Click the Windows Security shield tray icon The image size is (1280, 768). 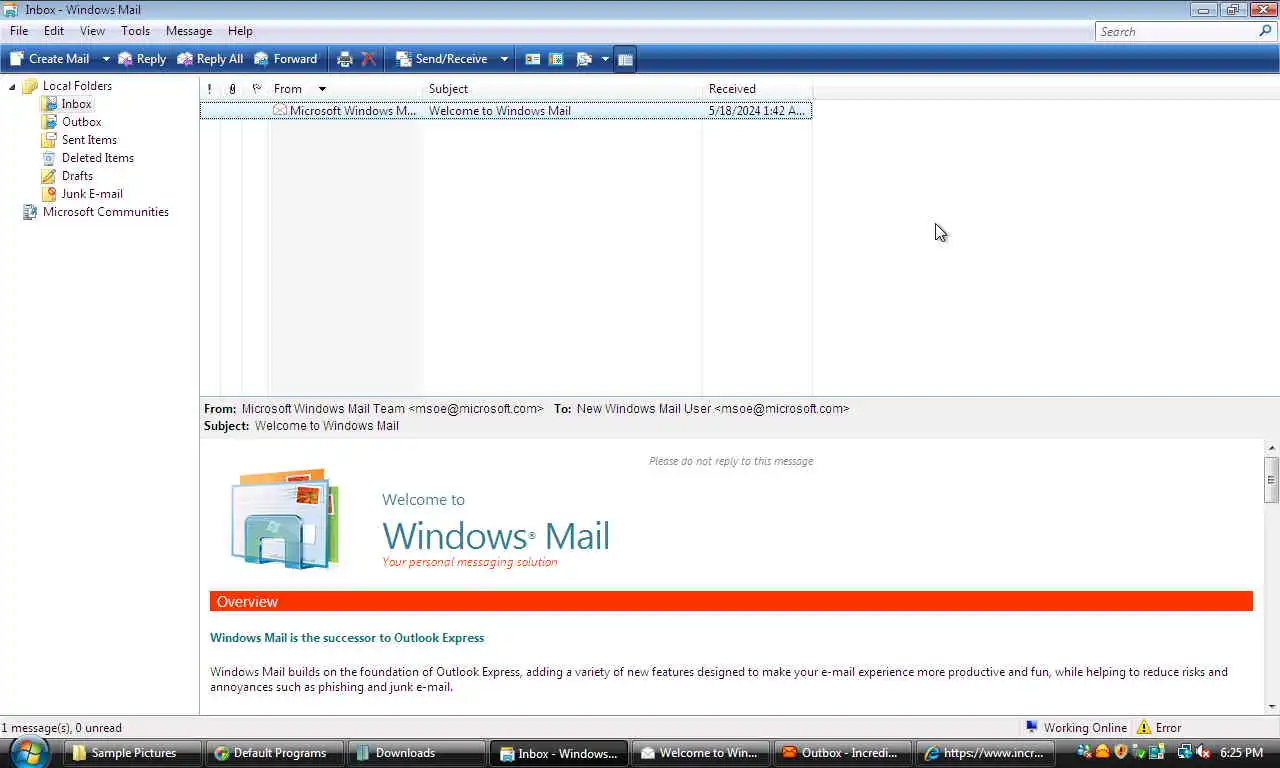click(1120, 752)
